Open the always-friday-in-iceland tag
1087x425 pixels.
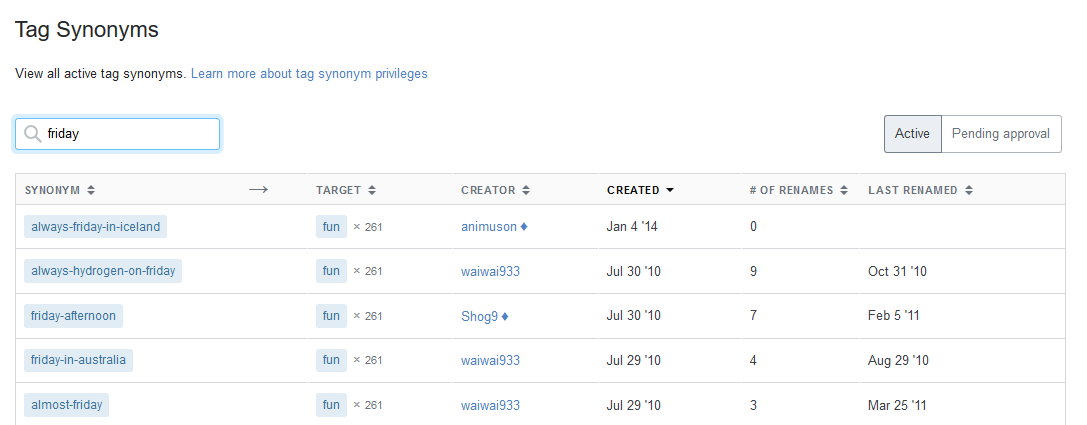tap(95, 227)
